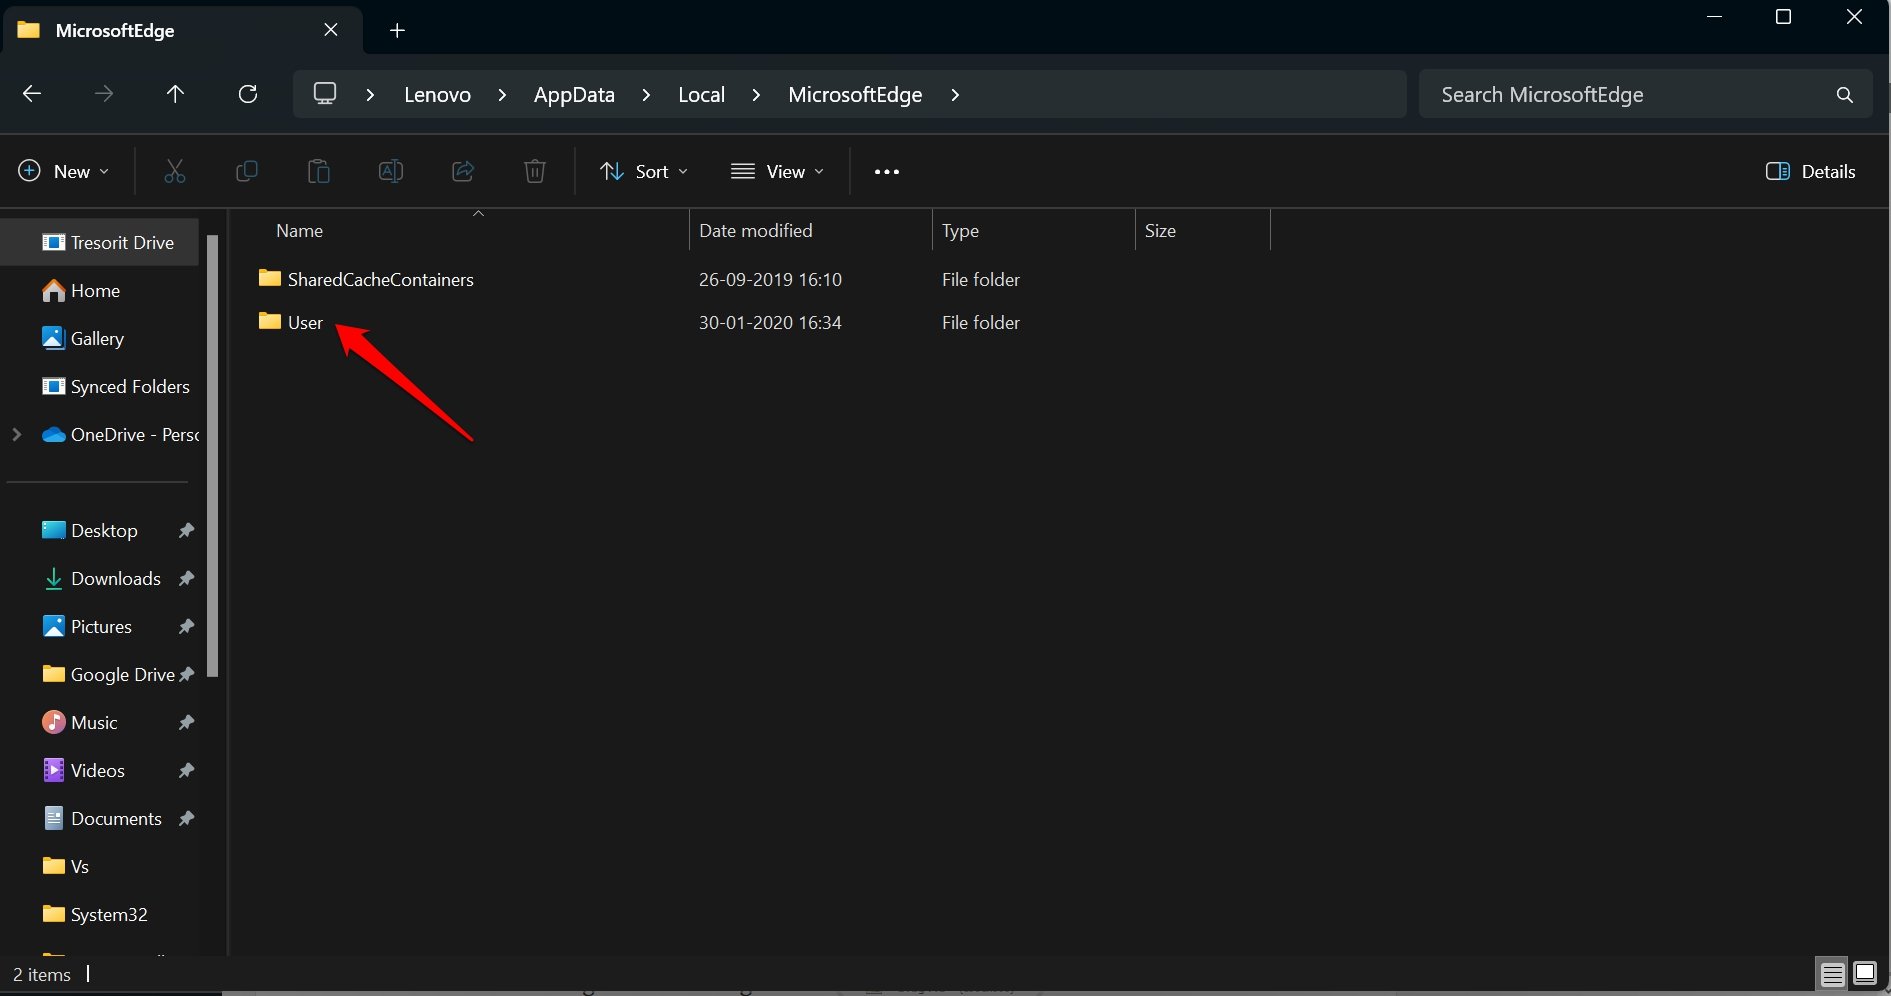
Task: Click the Paste clipboard icon
Action: tap(319, 172)
